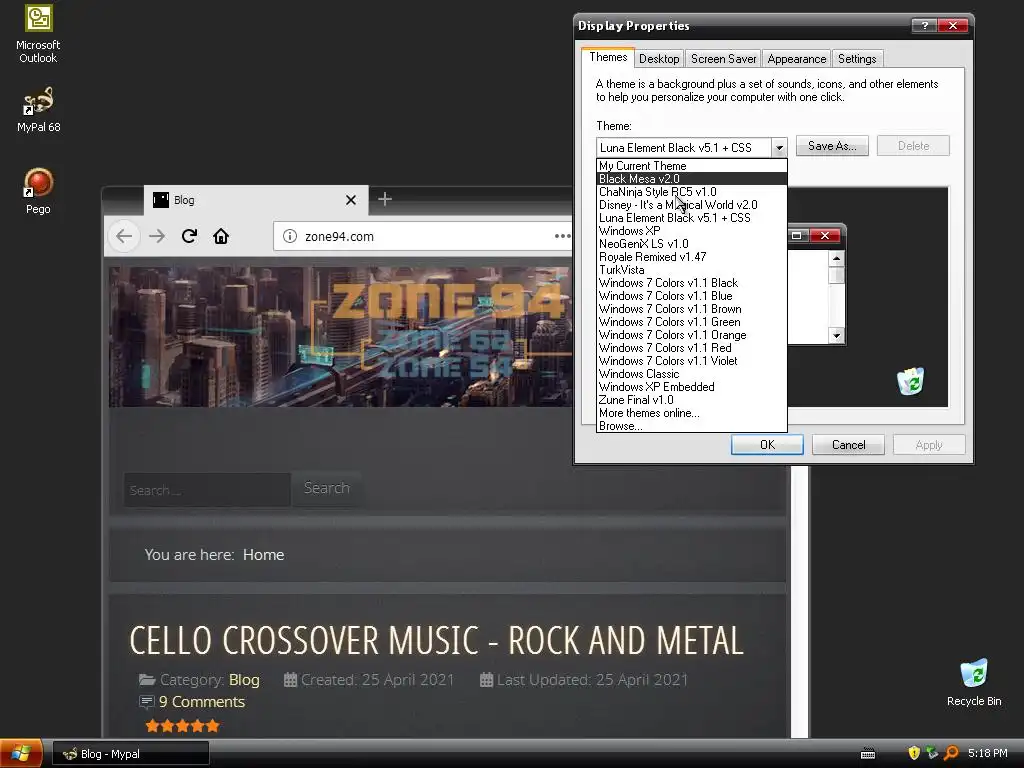Click the five-star article rating
This screenshot has height=768, width=1024.
(182, 726)
